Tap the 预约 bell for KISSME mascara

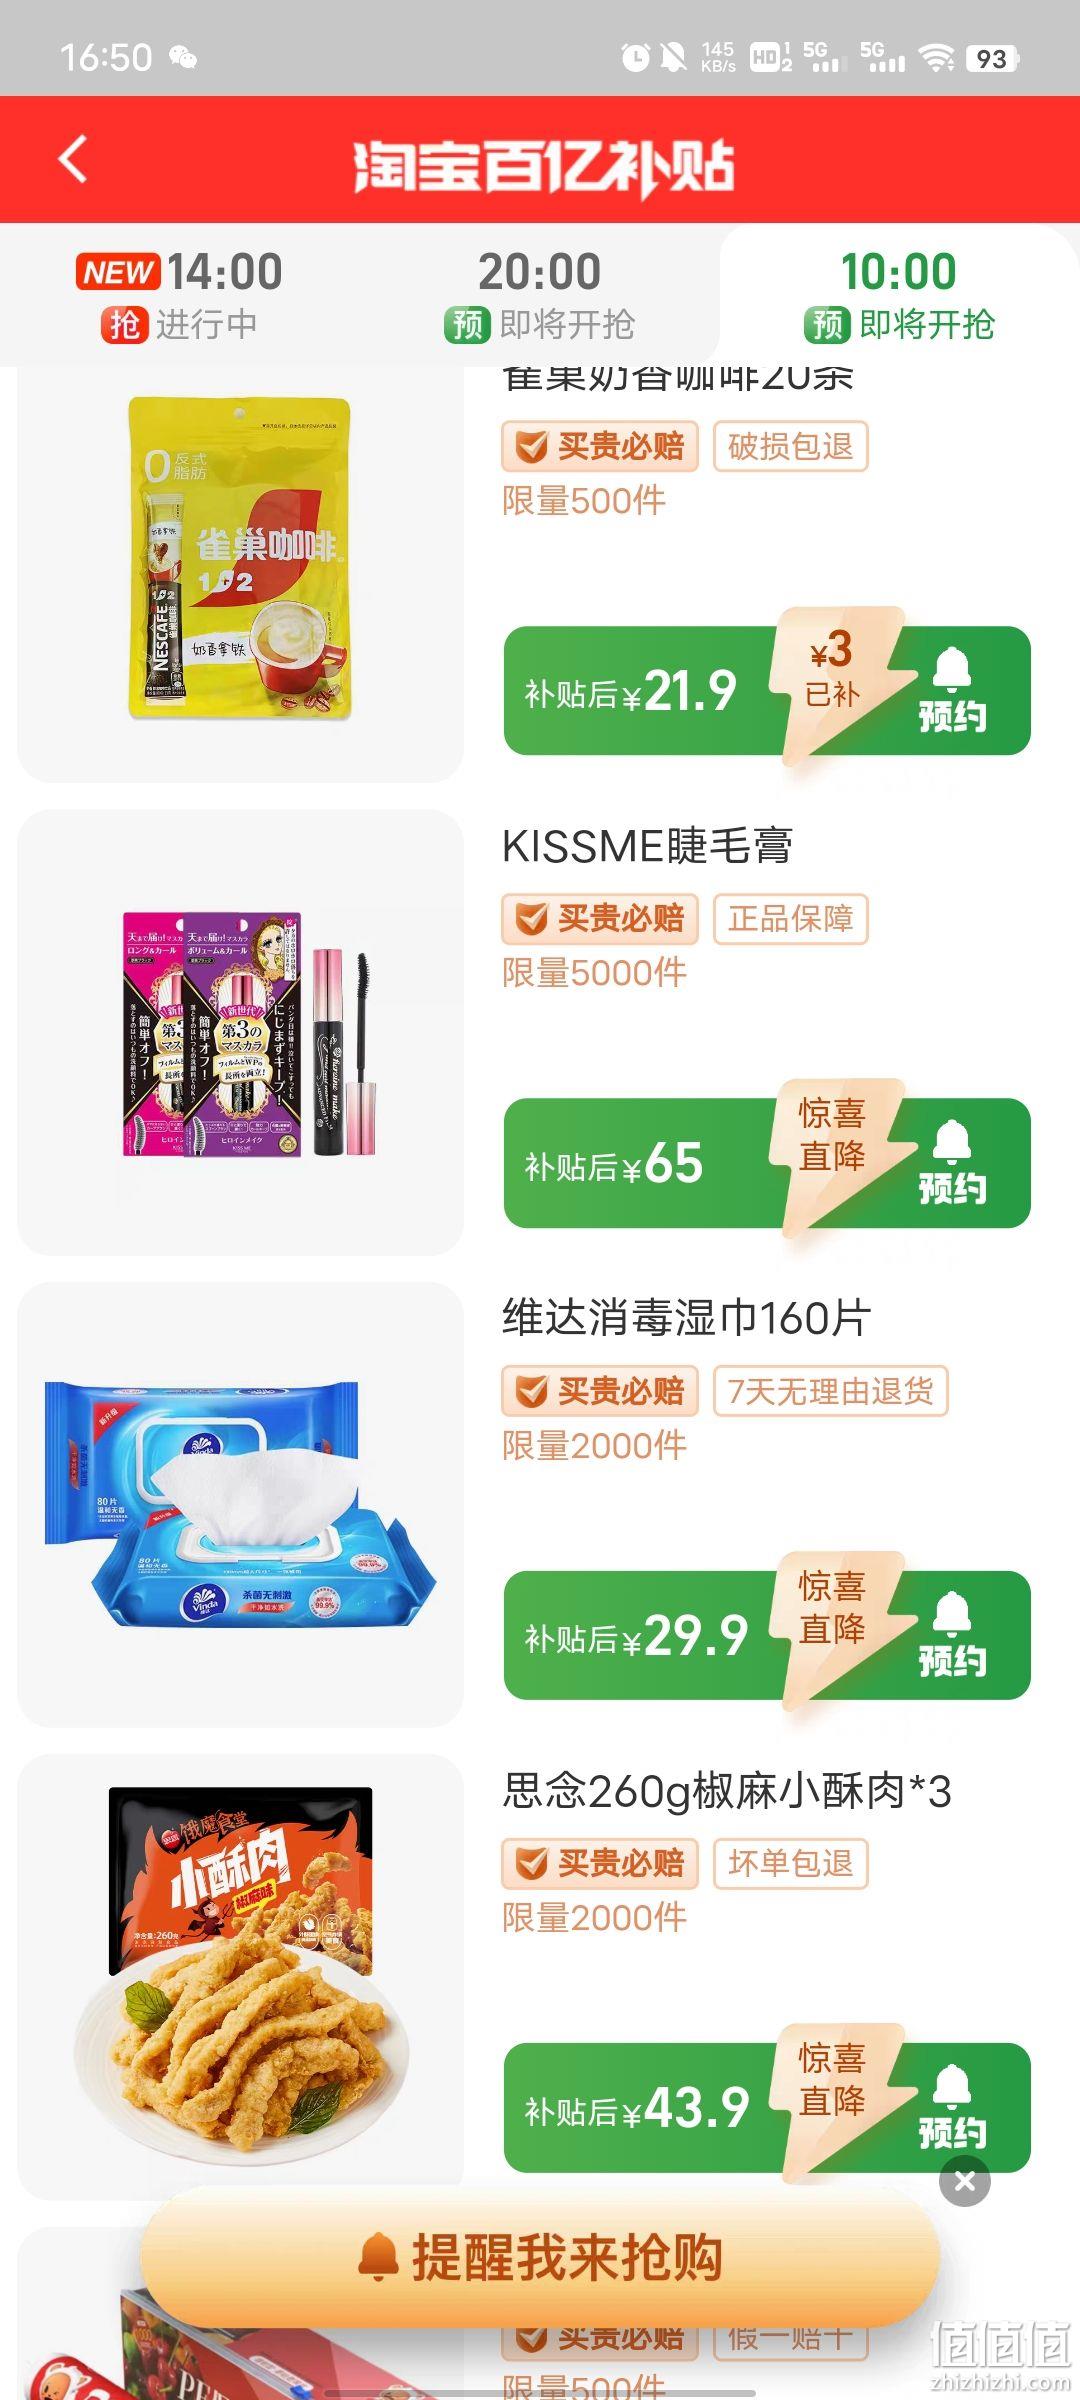click(x=952, y=1163)
